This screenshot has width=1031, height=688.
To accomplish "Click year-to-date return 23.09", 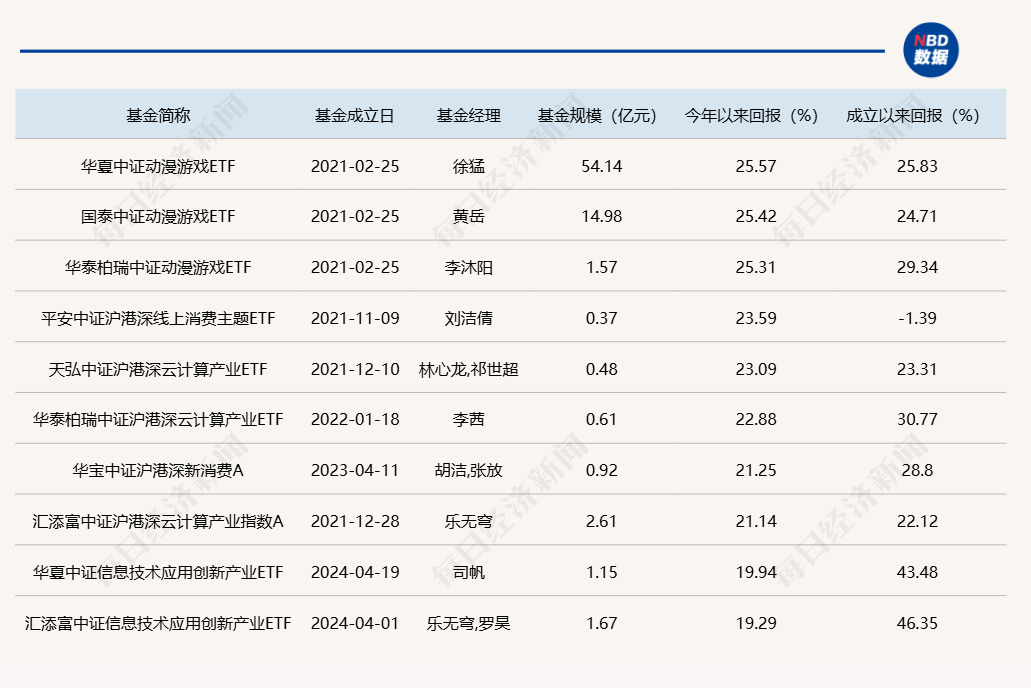I will tap(756, 370).
